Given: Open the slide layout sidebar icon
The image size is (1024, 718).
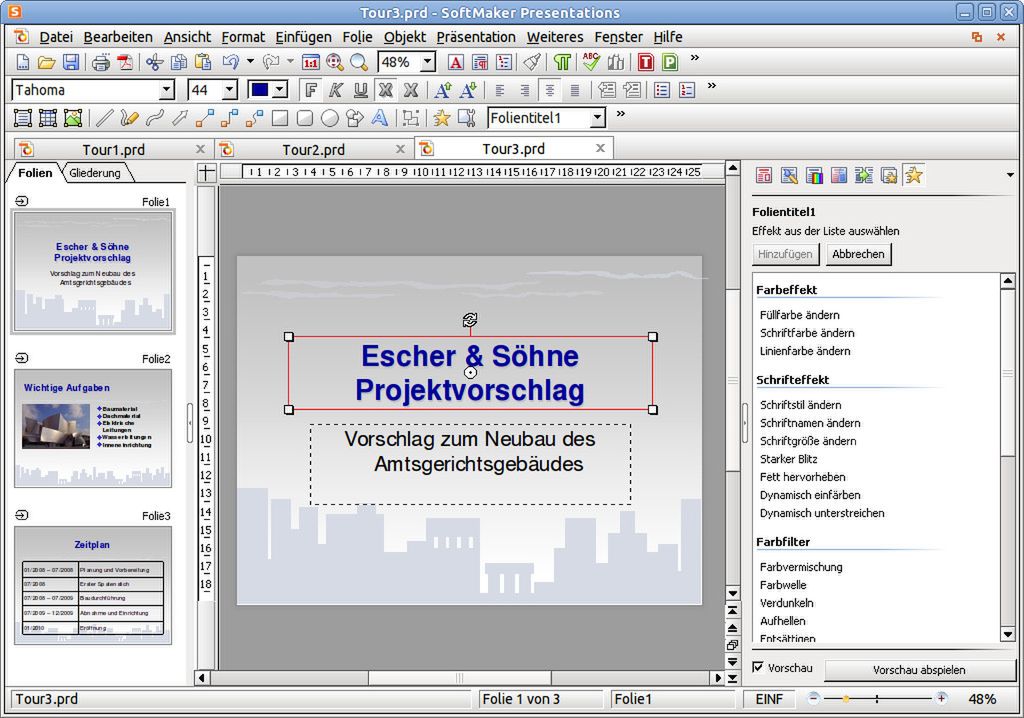Looking at the screenshot, I should [764, 175].
